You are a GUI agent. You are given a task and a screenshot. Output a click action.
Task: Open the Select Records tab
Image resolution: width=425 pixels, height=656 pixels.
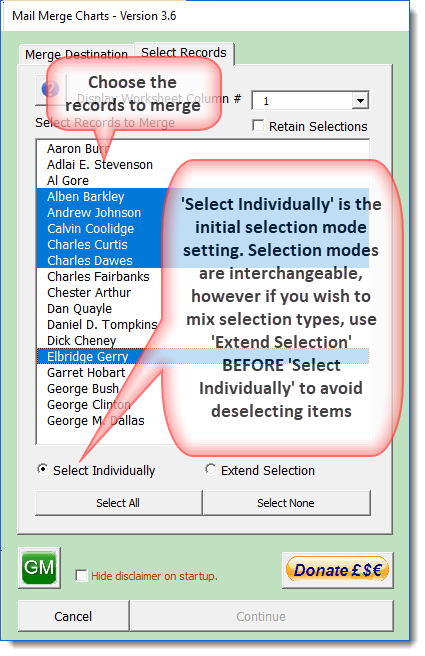(x=184, y=53)
